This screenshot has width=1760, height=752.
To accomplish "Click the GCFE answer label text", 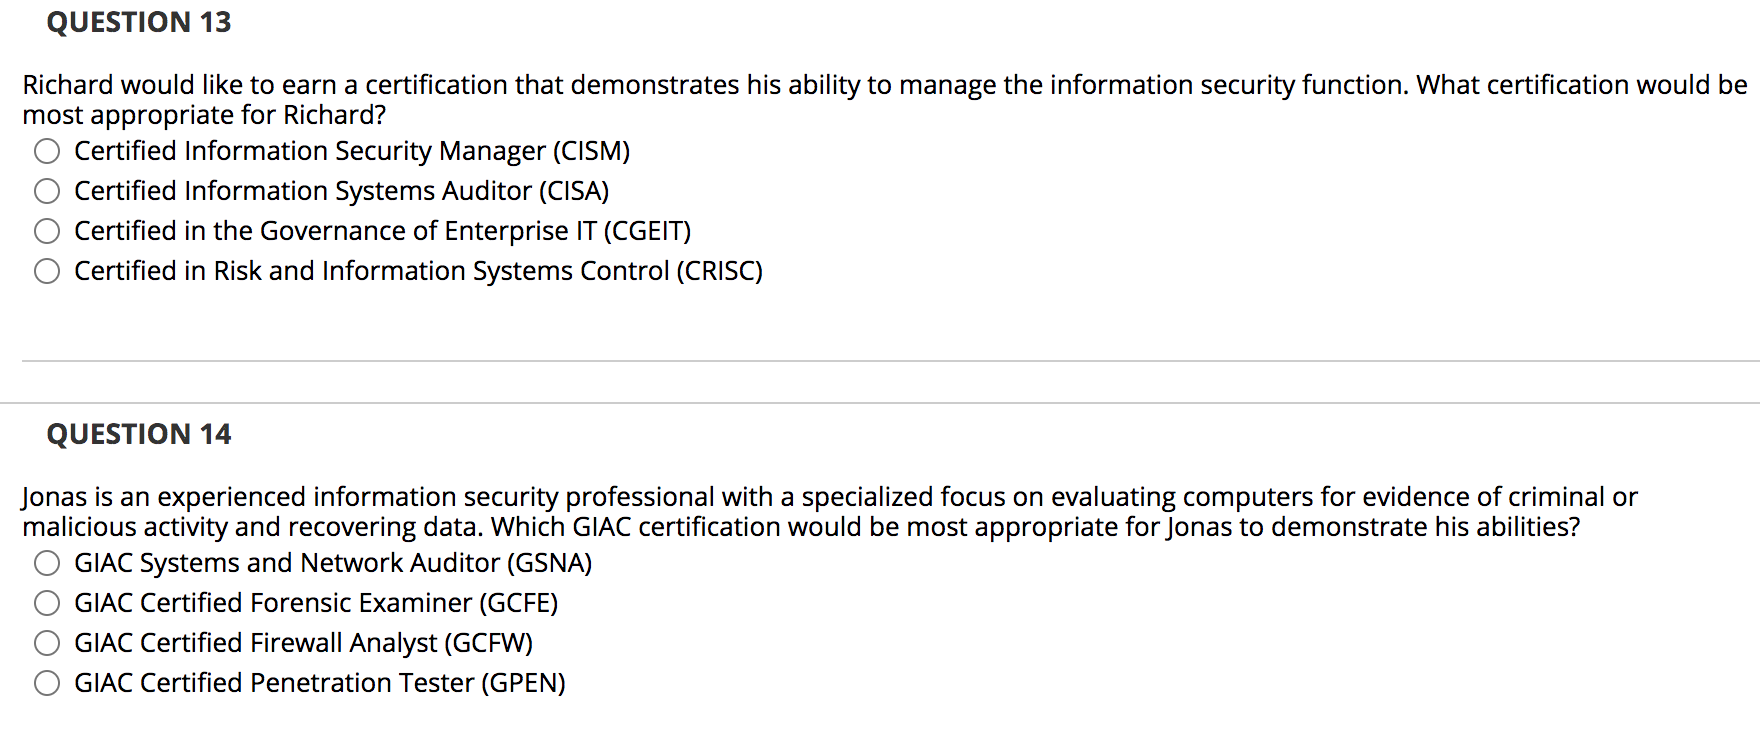I will pyautogui.click(x=317, y=604).
